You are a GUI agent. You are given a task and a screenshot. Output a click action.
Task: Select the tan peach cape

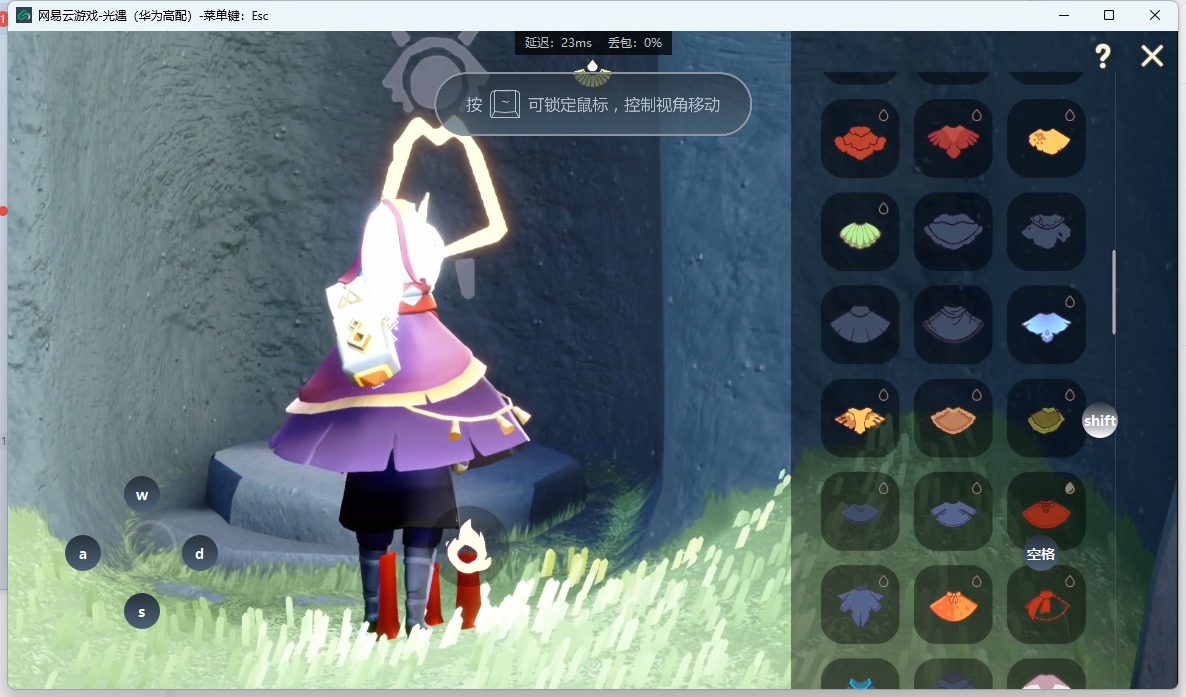953,419
